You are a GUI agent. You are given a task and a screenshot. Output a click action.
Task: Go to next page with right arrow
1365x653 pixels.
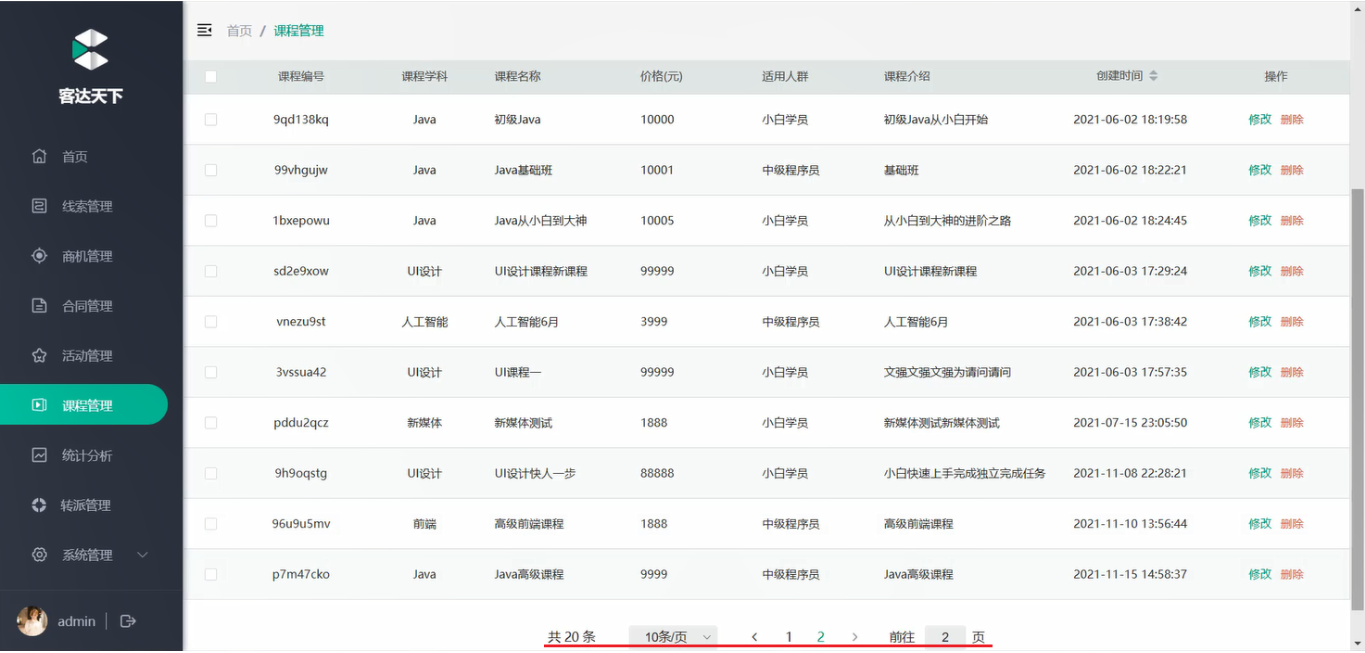[854, 637]
